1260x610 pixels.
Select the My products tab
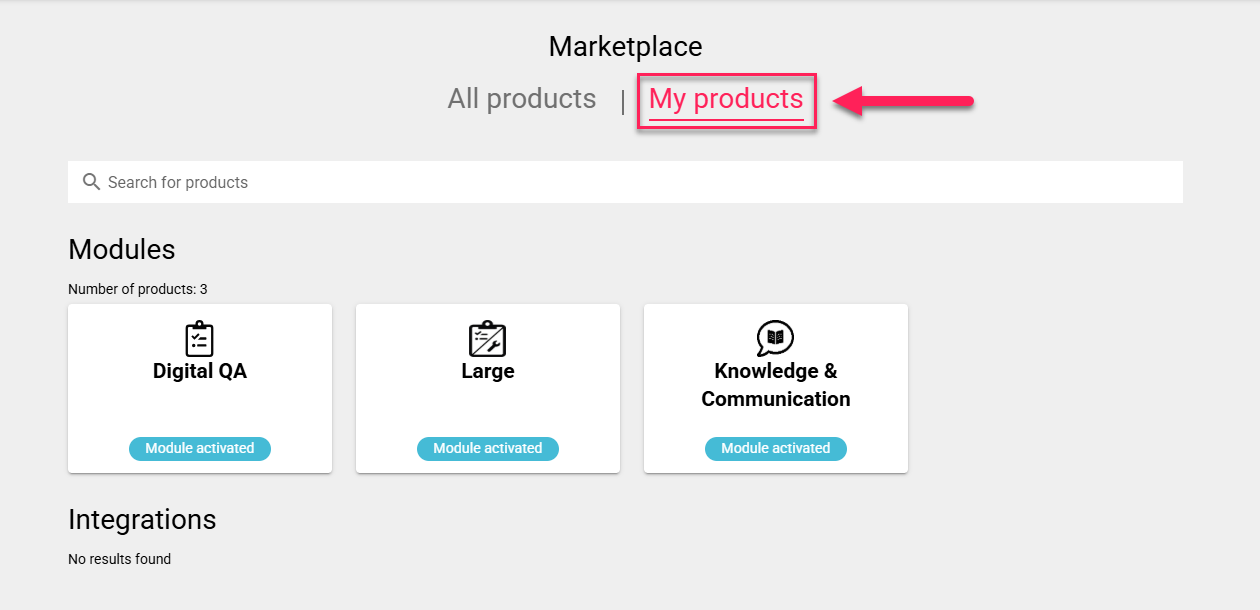pyautogui.click(x=726, y=99)
